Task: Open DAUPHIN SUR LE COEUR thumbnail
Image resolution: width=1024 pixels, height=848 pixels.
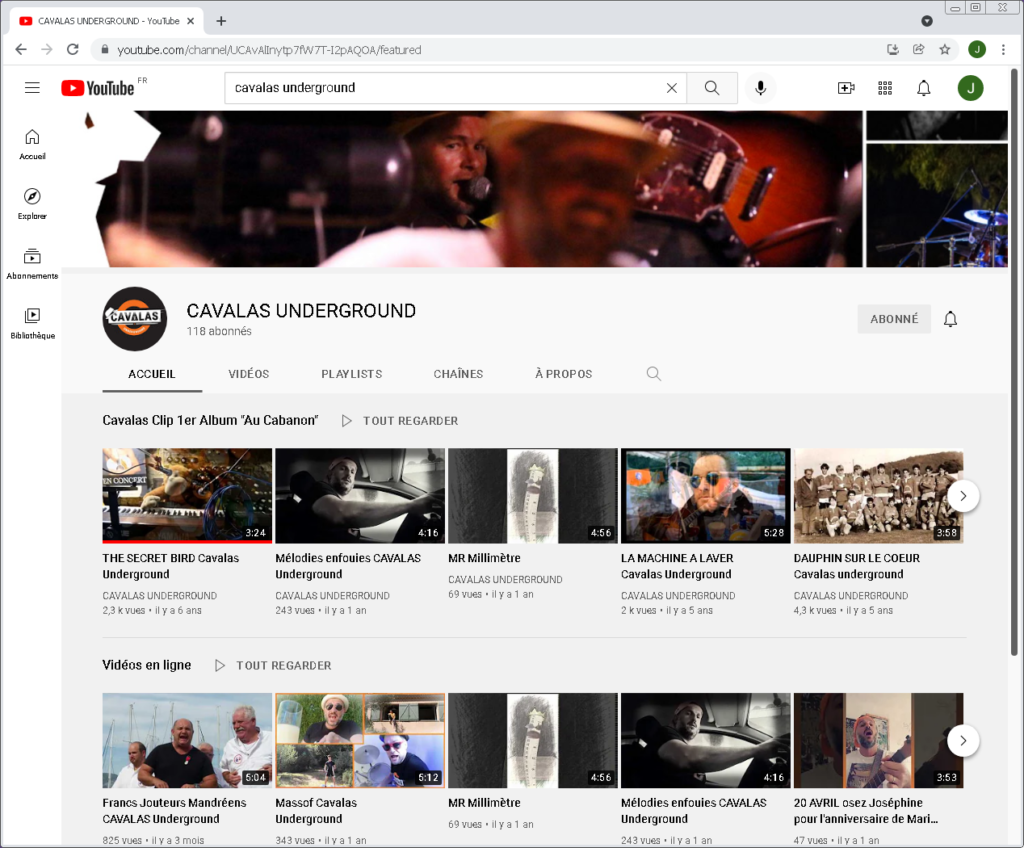Action: [x=878, y=496]
